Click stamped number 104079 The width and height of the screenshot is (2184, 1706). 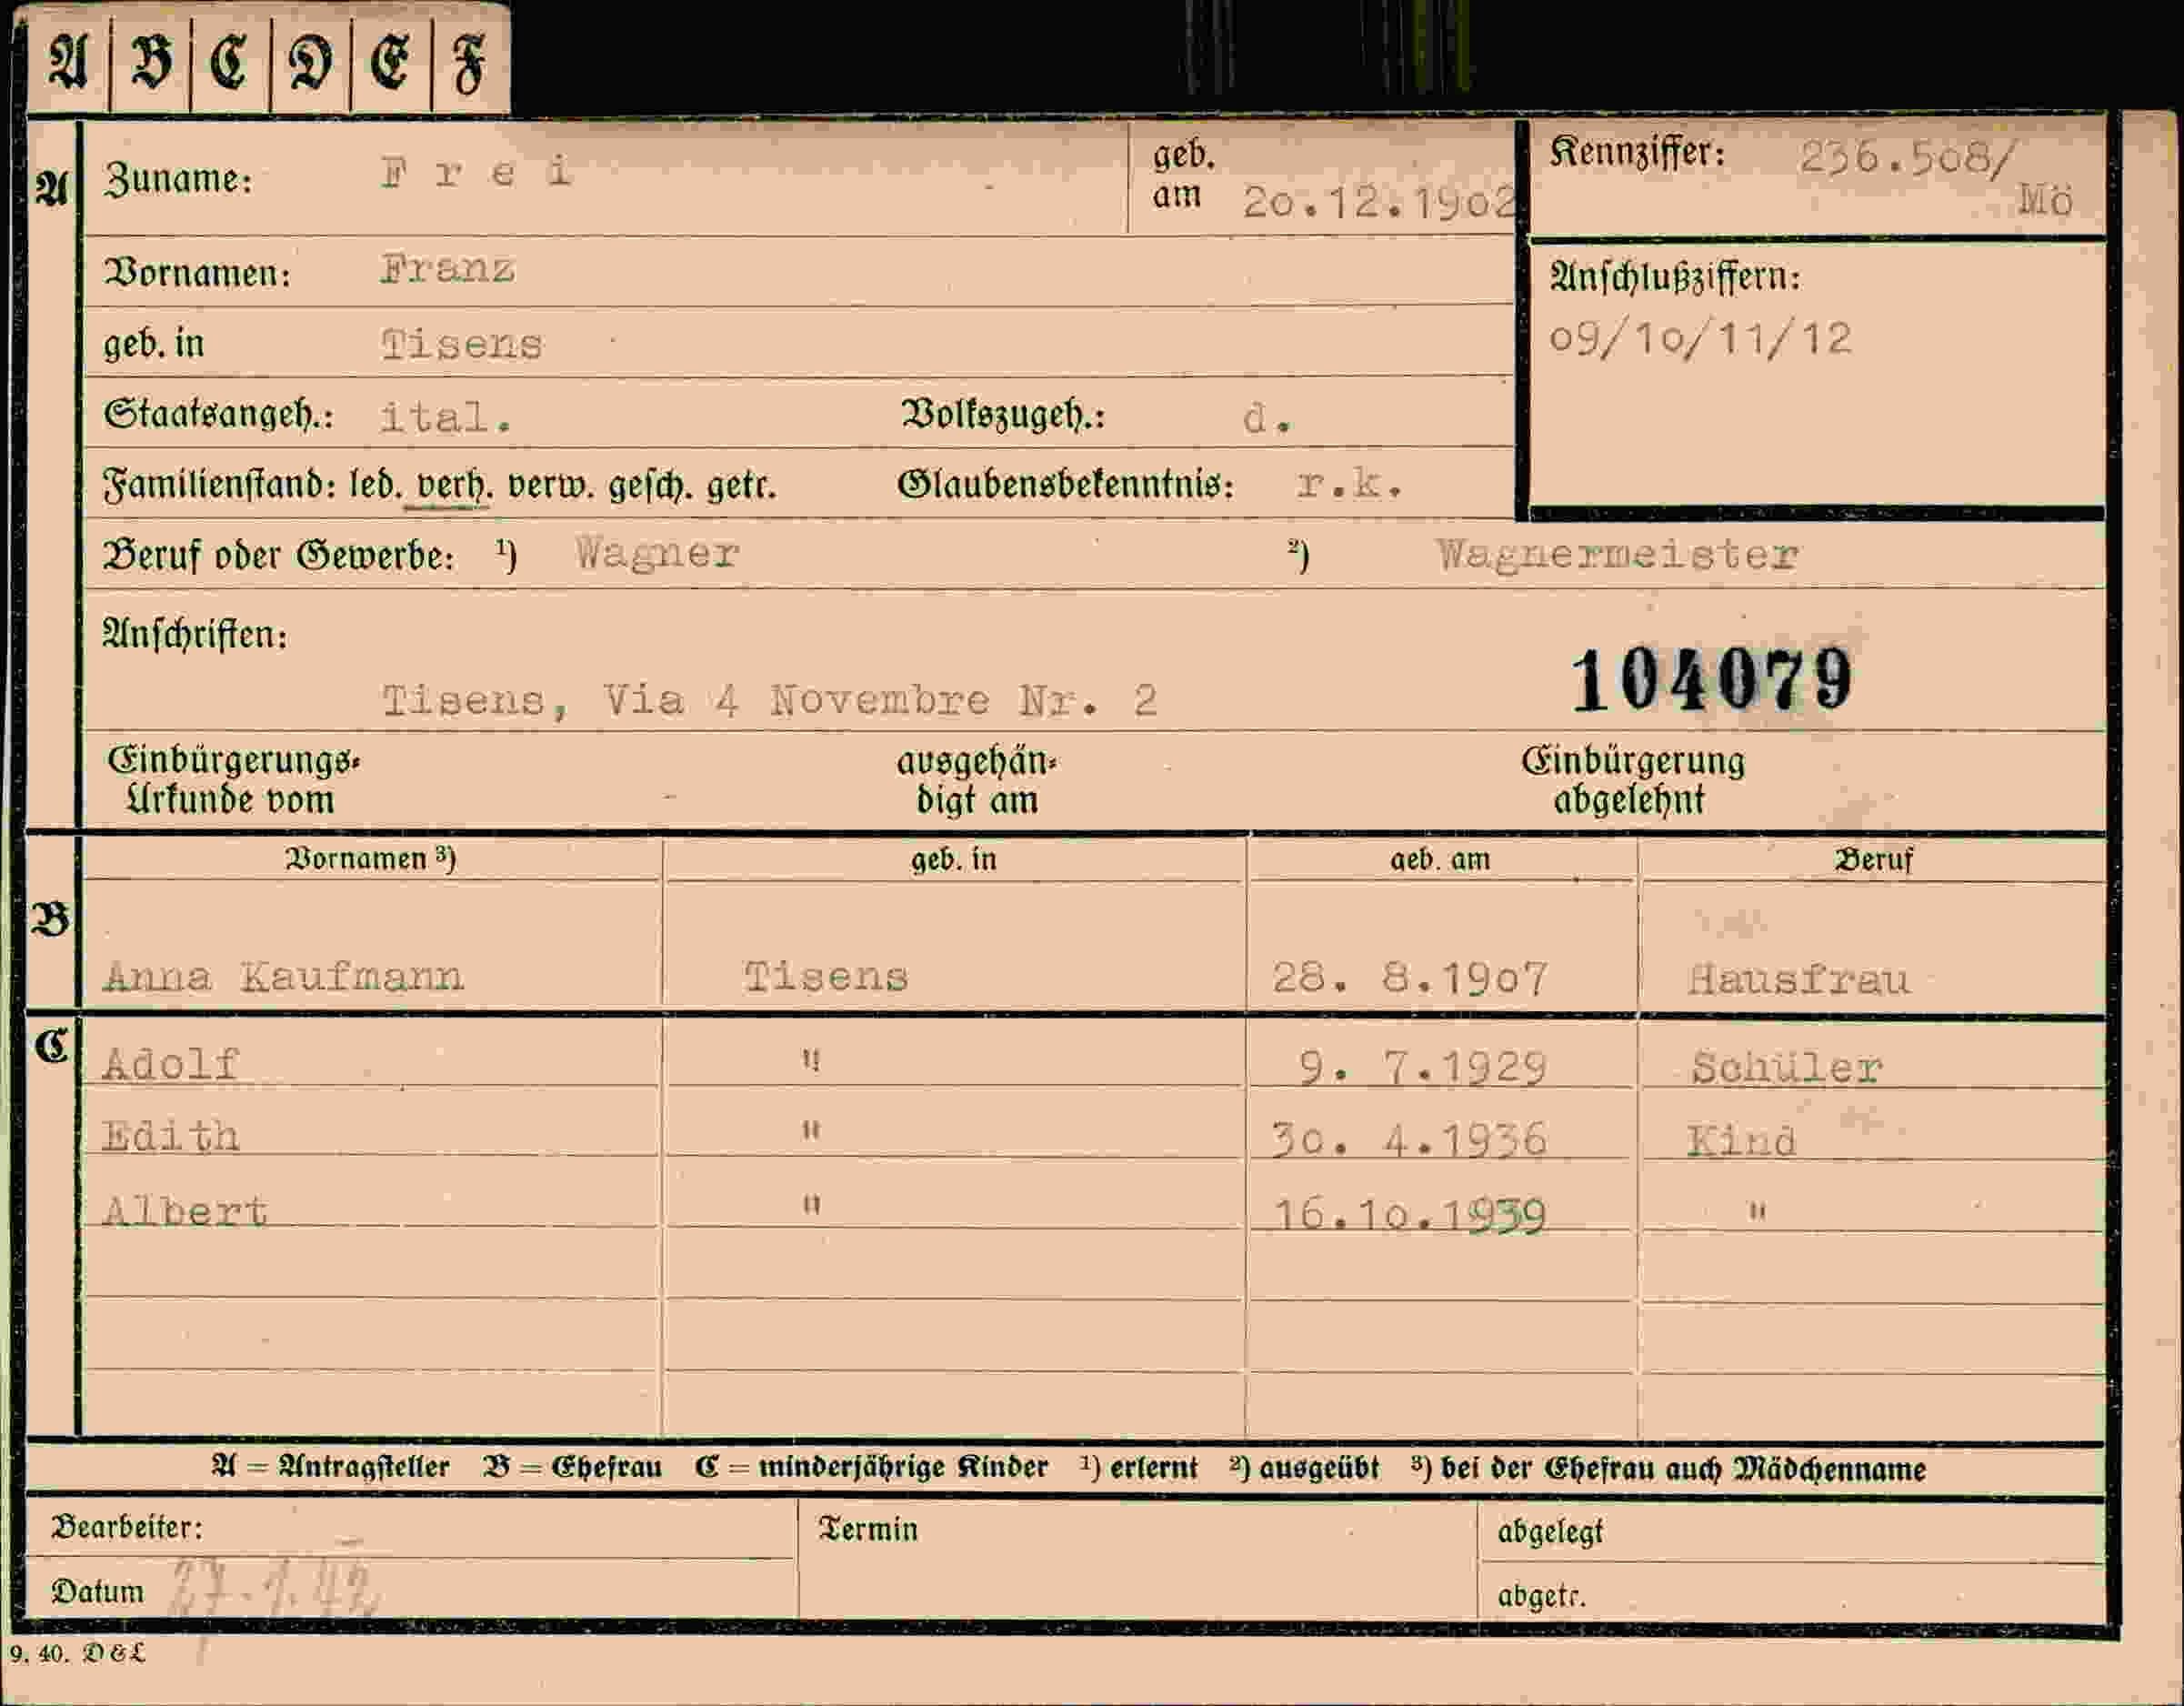tap(1712, 680)
